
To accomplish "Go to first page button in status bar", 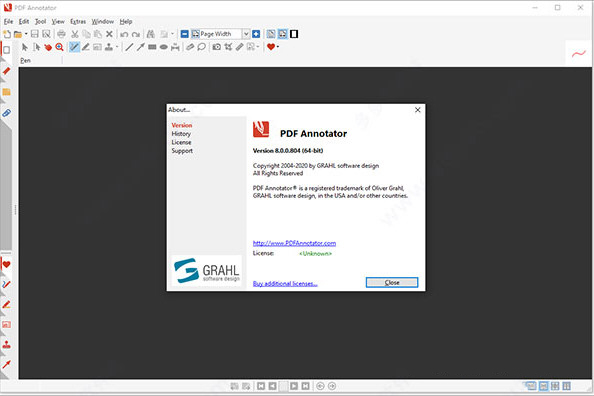I will tap(261, 386).
